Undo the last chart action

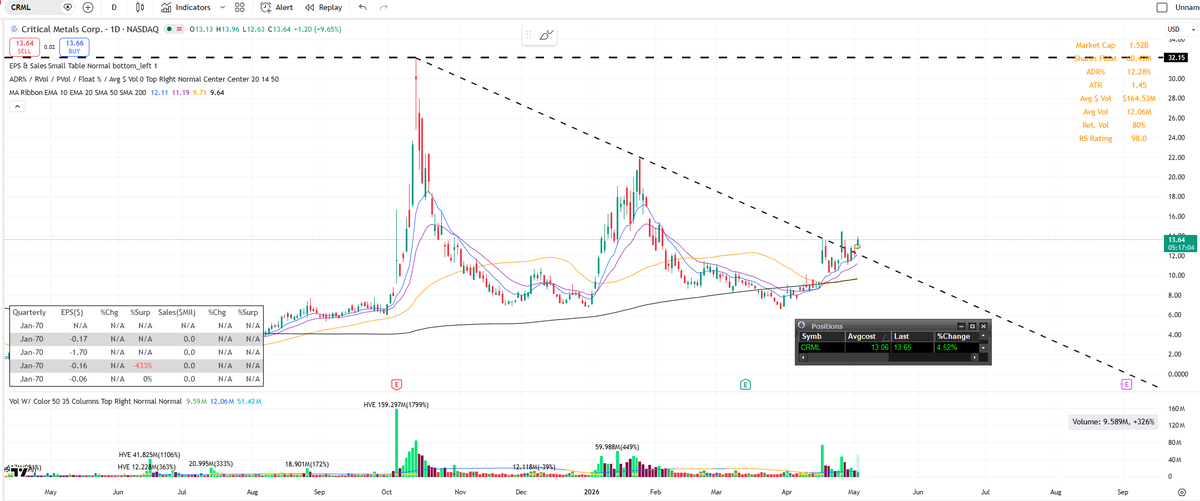361,7
